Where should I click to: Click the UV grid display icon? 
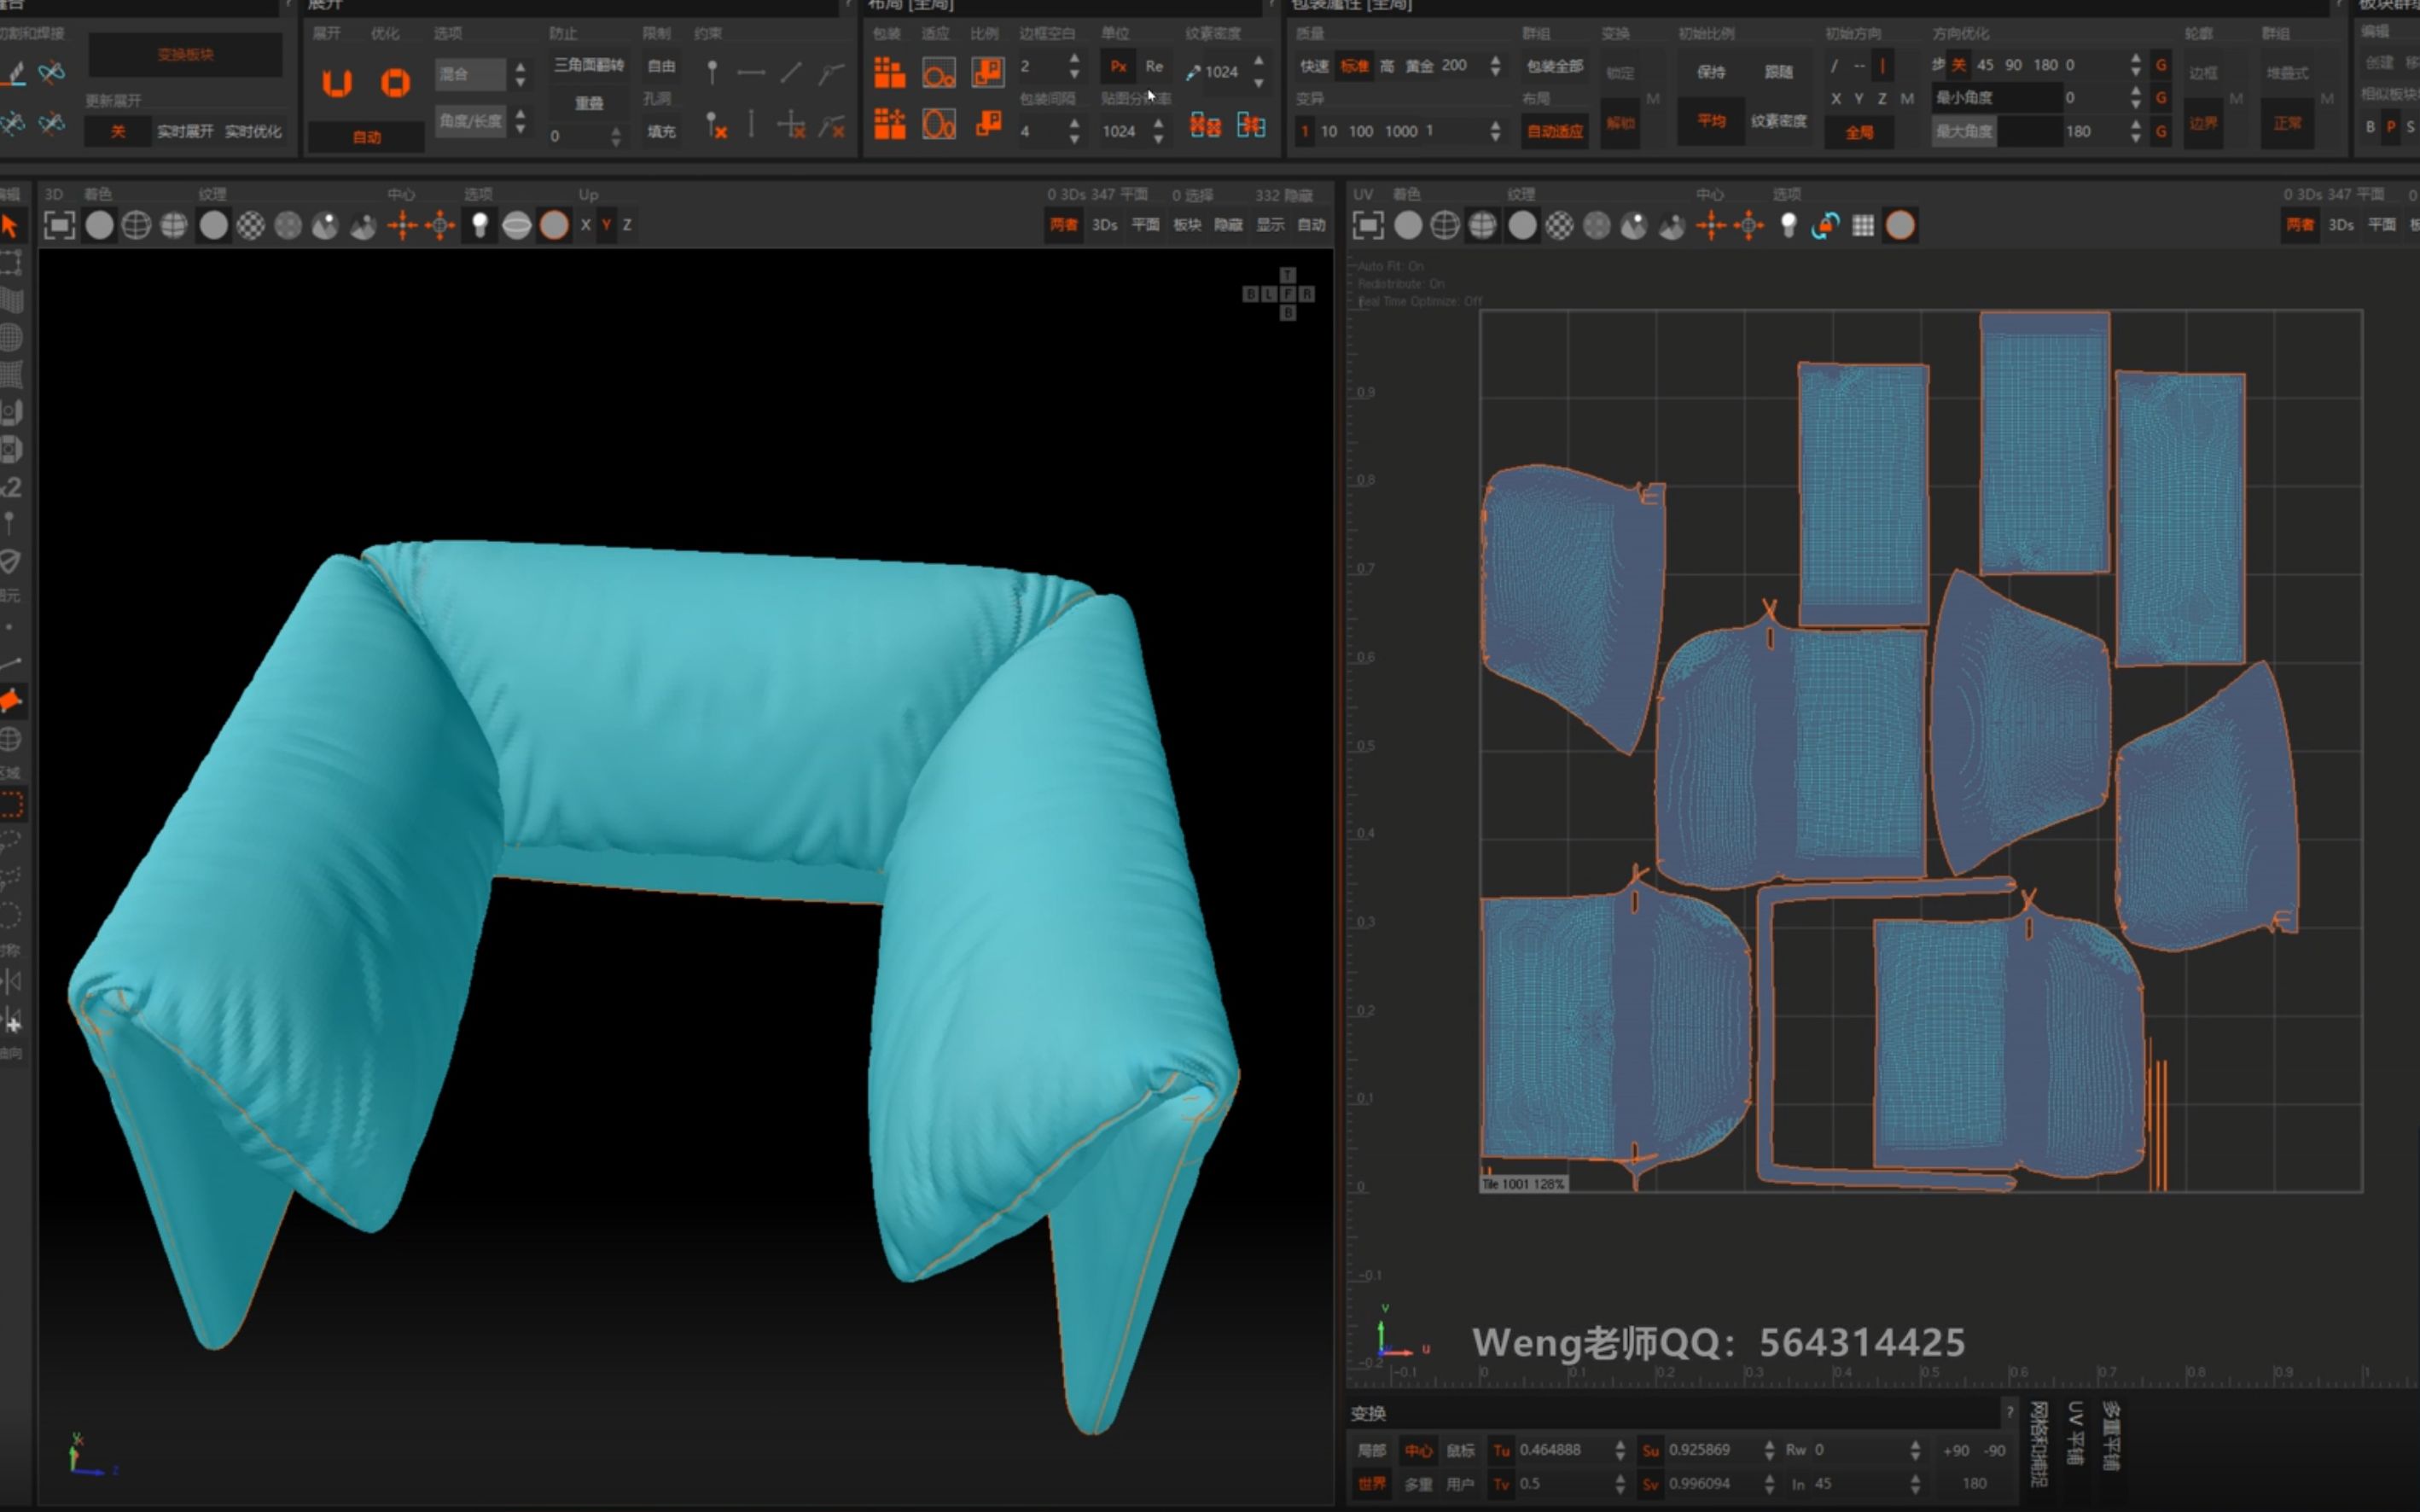point(1863,226)
